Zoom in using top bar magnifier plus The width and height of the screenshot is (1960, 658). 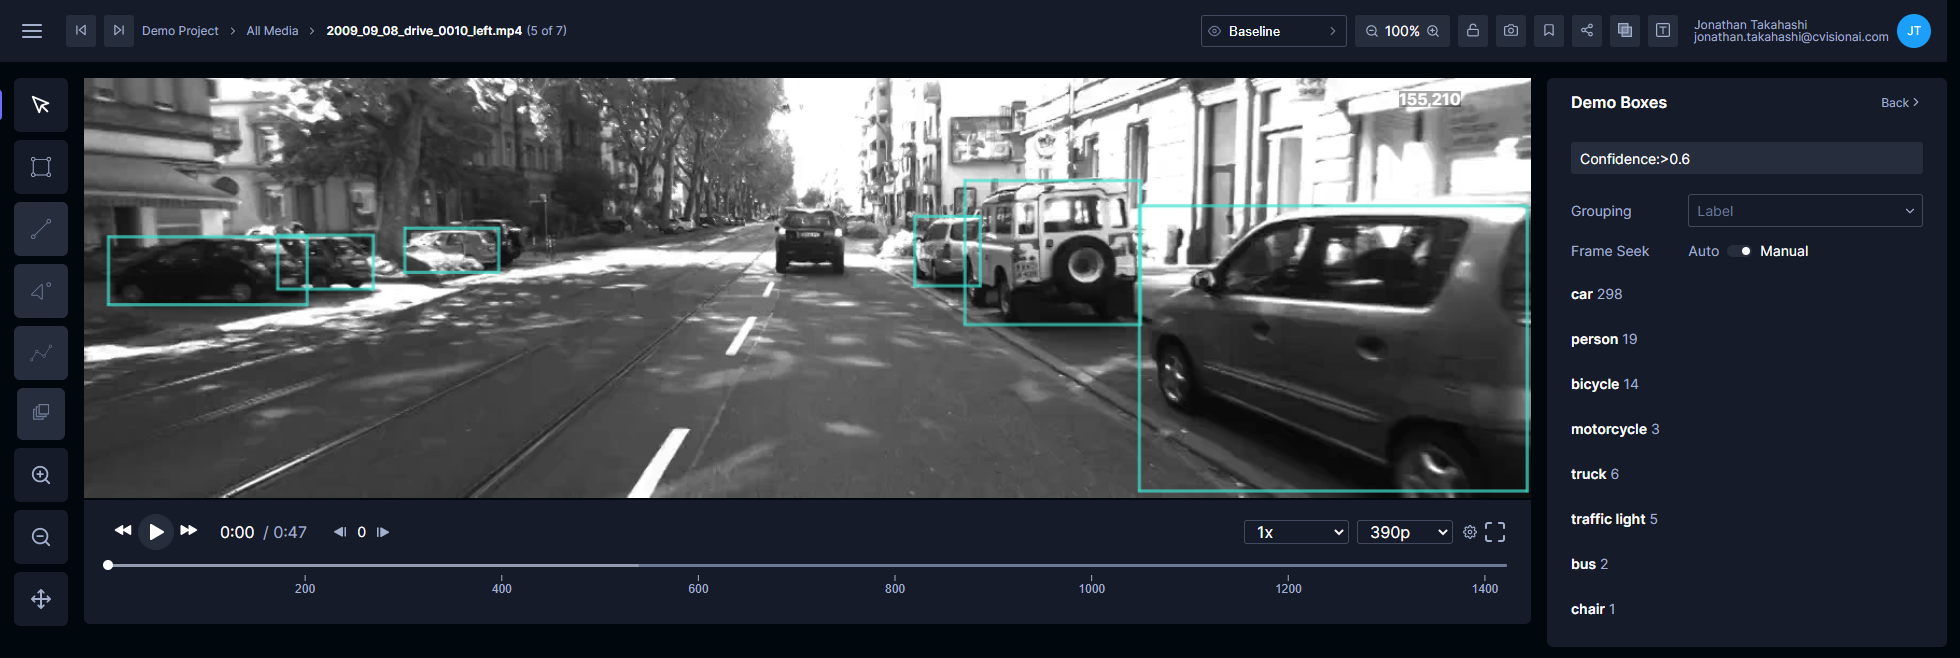coord(1433,31)
